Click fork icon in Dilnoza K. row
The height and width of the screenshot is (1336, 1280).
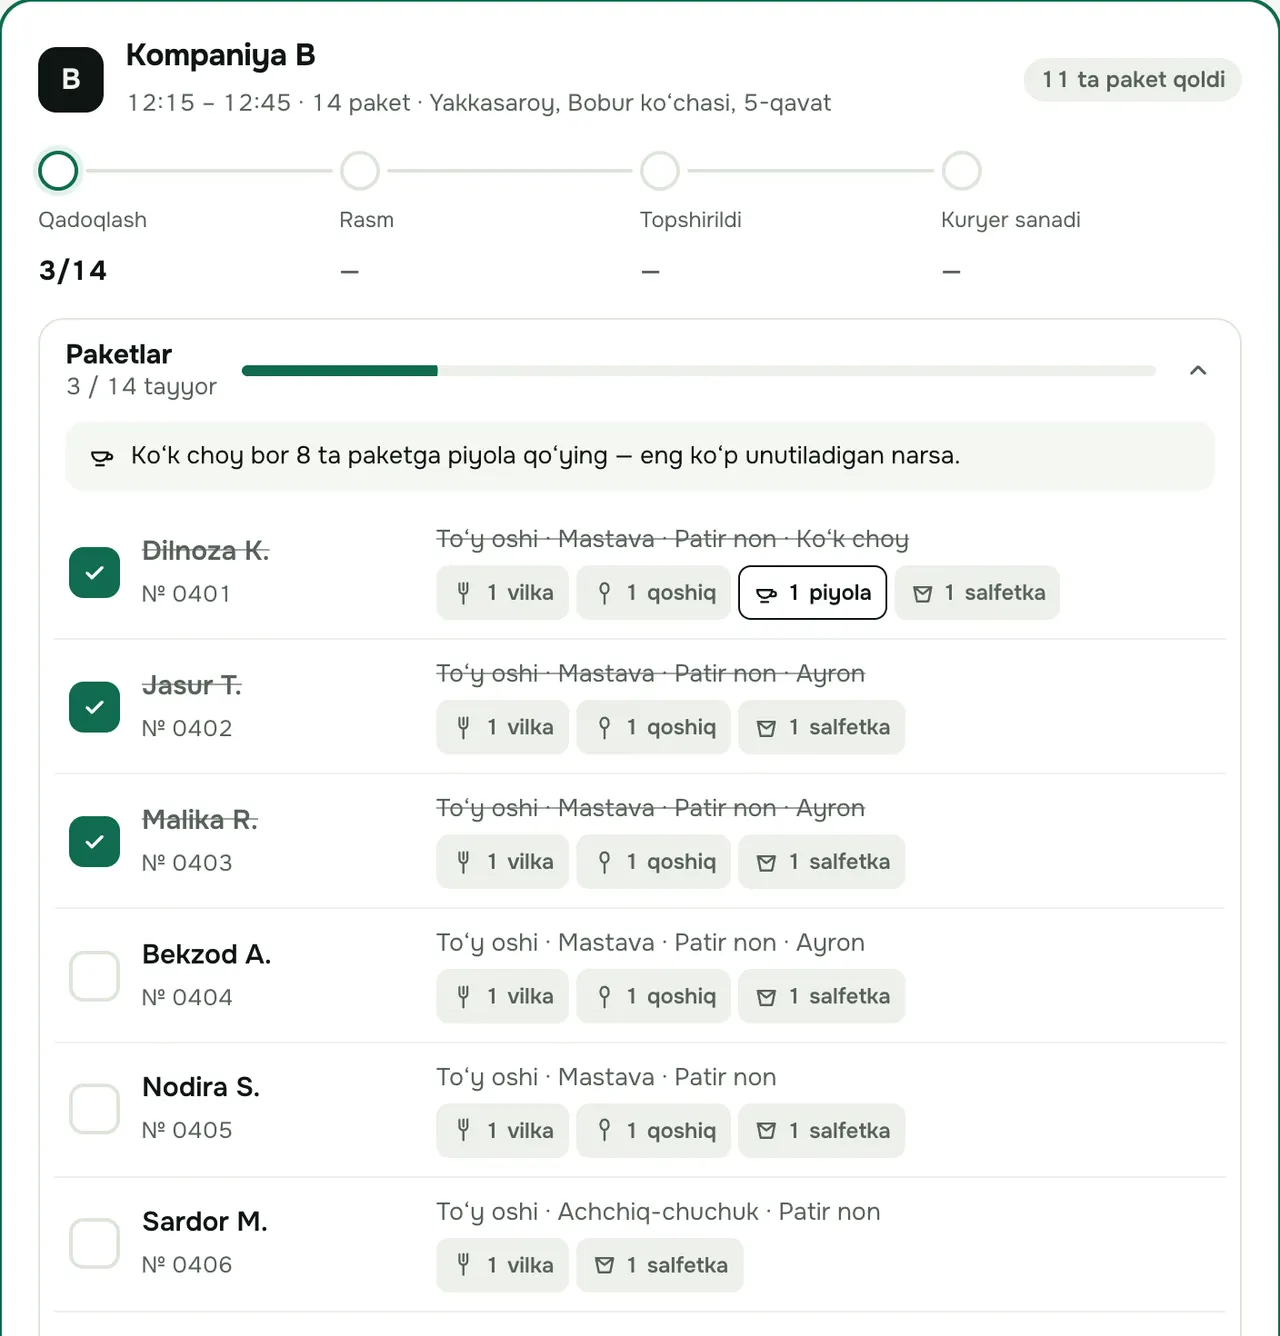click(x=463, y=593)
